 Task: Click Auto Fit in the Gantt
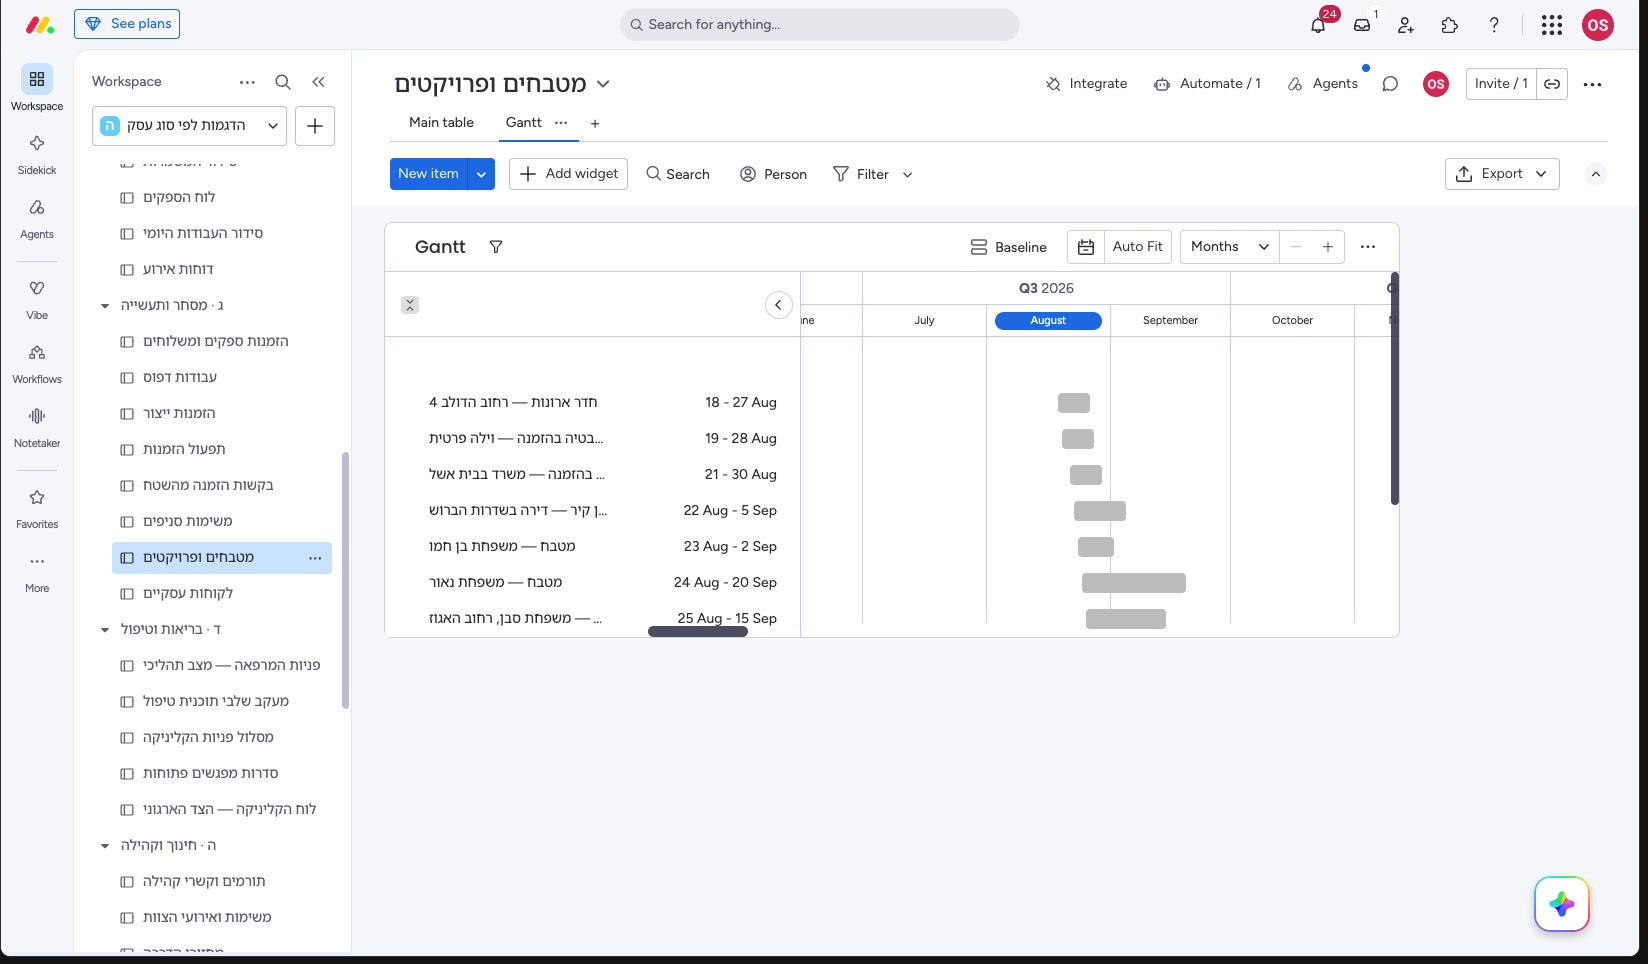[x=1137, y=247]
